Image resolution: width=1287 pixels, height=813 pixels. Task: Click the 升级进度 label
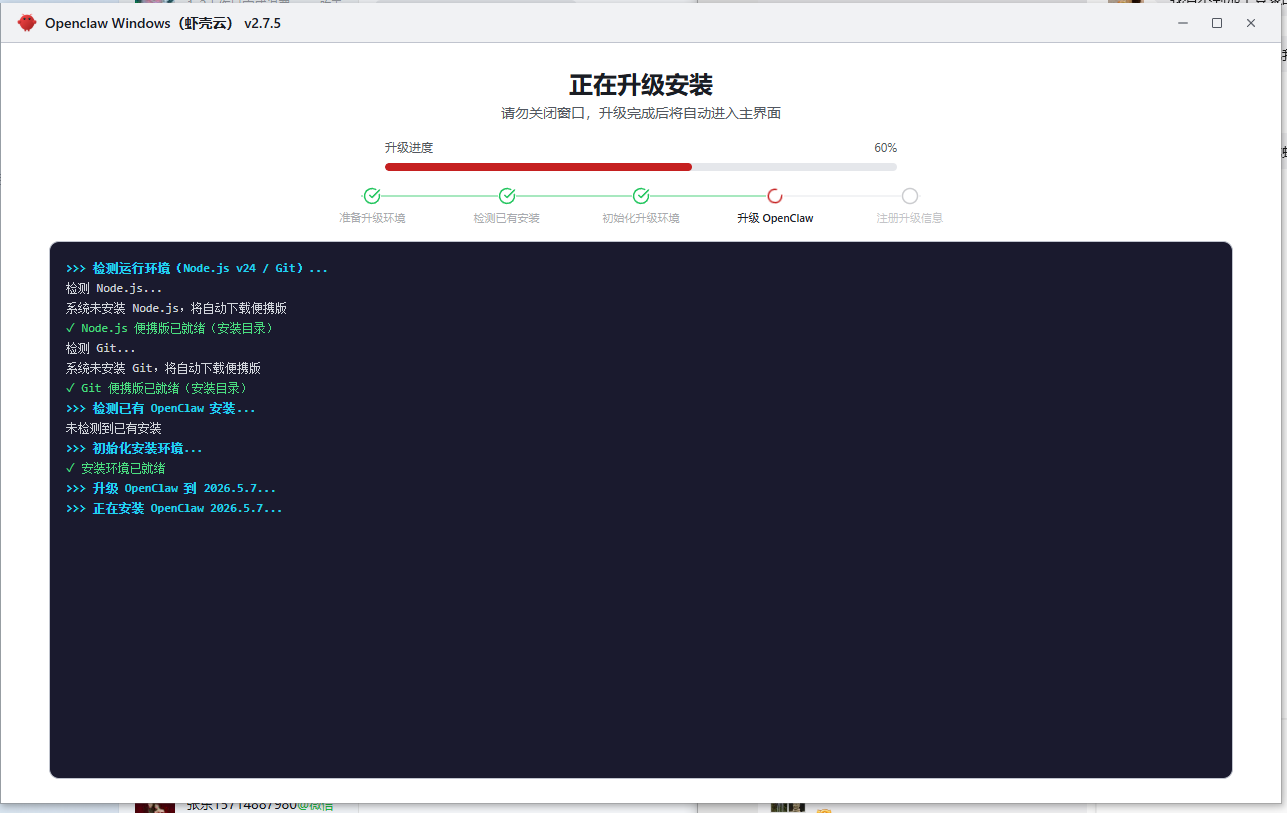click(x=409, y=148)
